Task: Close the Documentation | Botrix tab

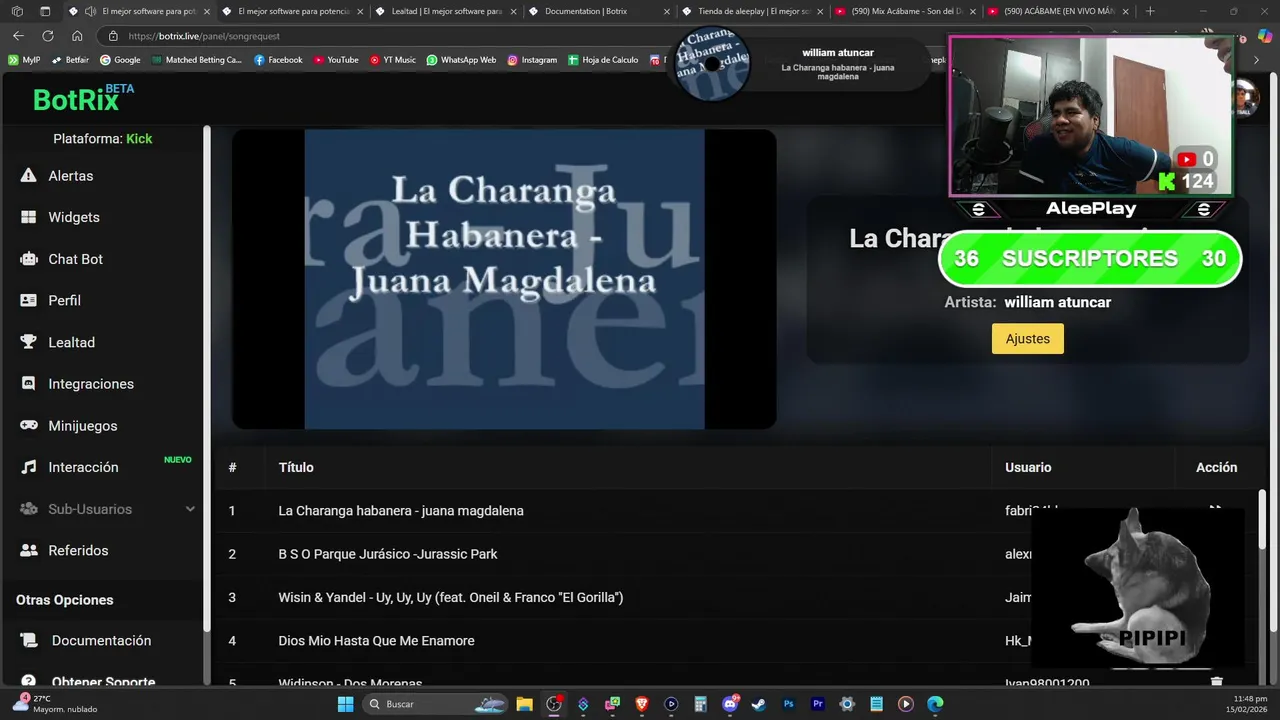Action: click(x=667, y=11)
